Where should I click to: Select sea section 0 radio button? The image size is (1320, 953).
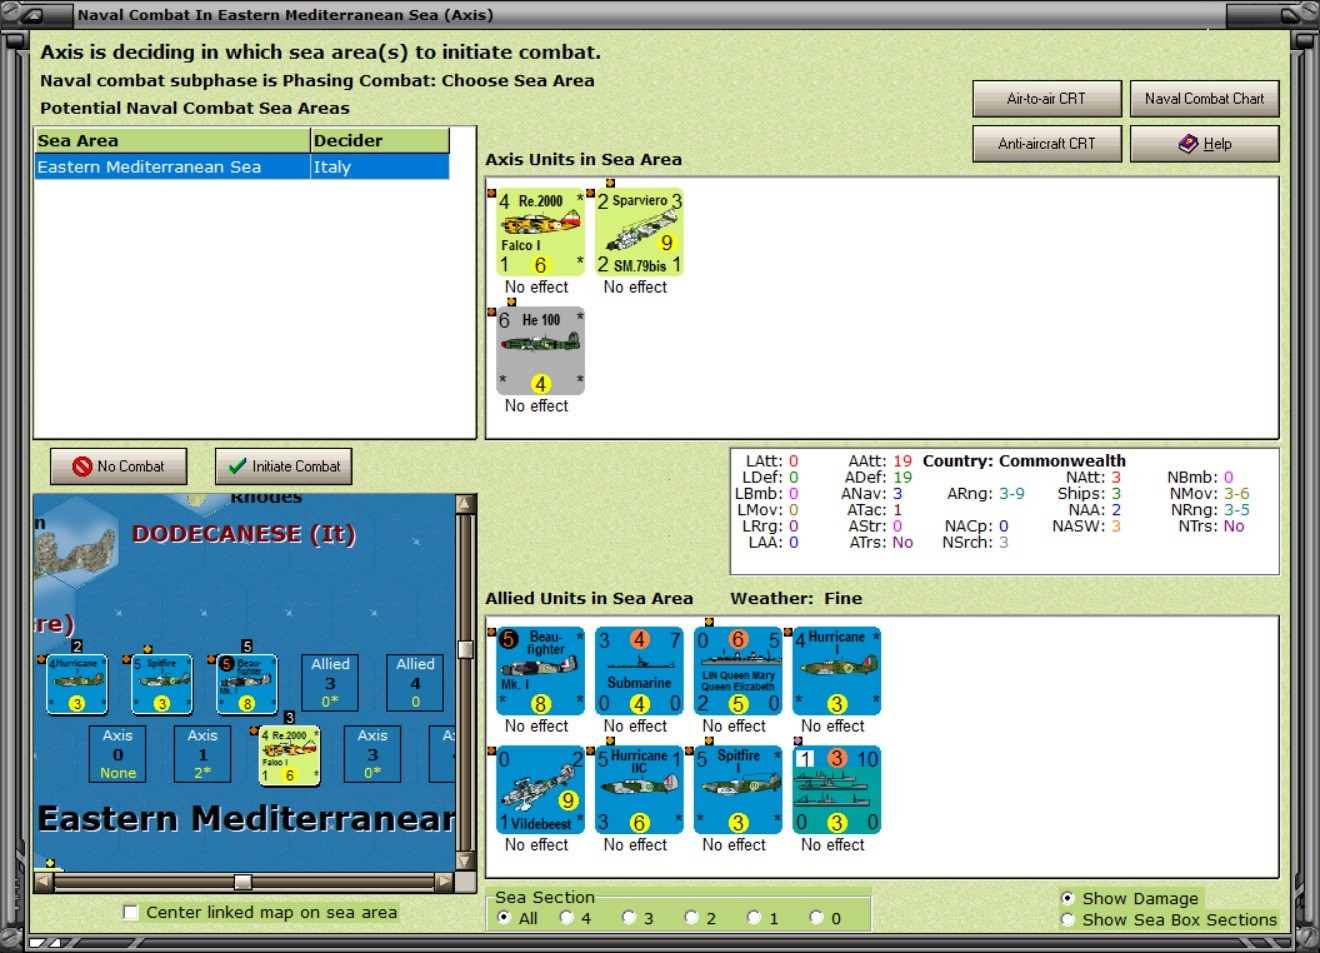pyautogui.click(x=817, y=918)
